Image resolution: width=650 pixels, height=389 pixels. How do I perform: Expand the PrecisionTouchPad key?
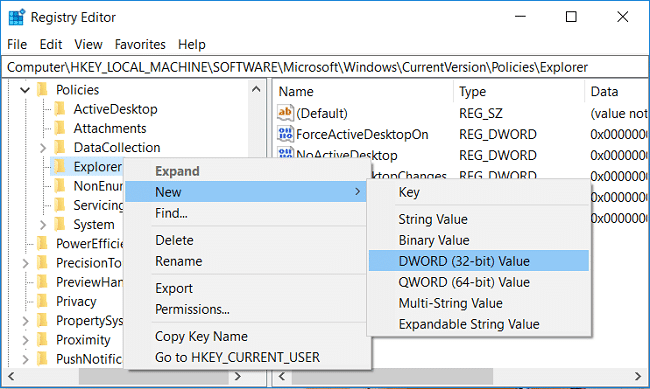[x=25, y=263]
